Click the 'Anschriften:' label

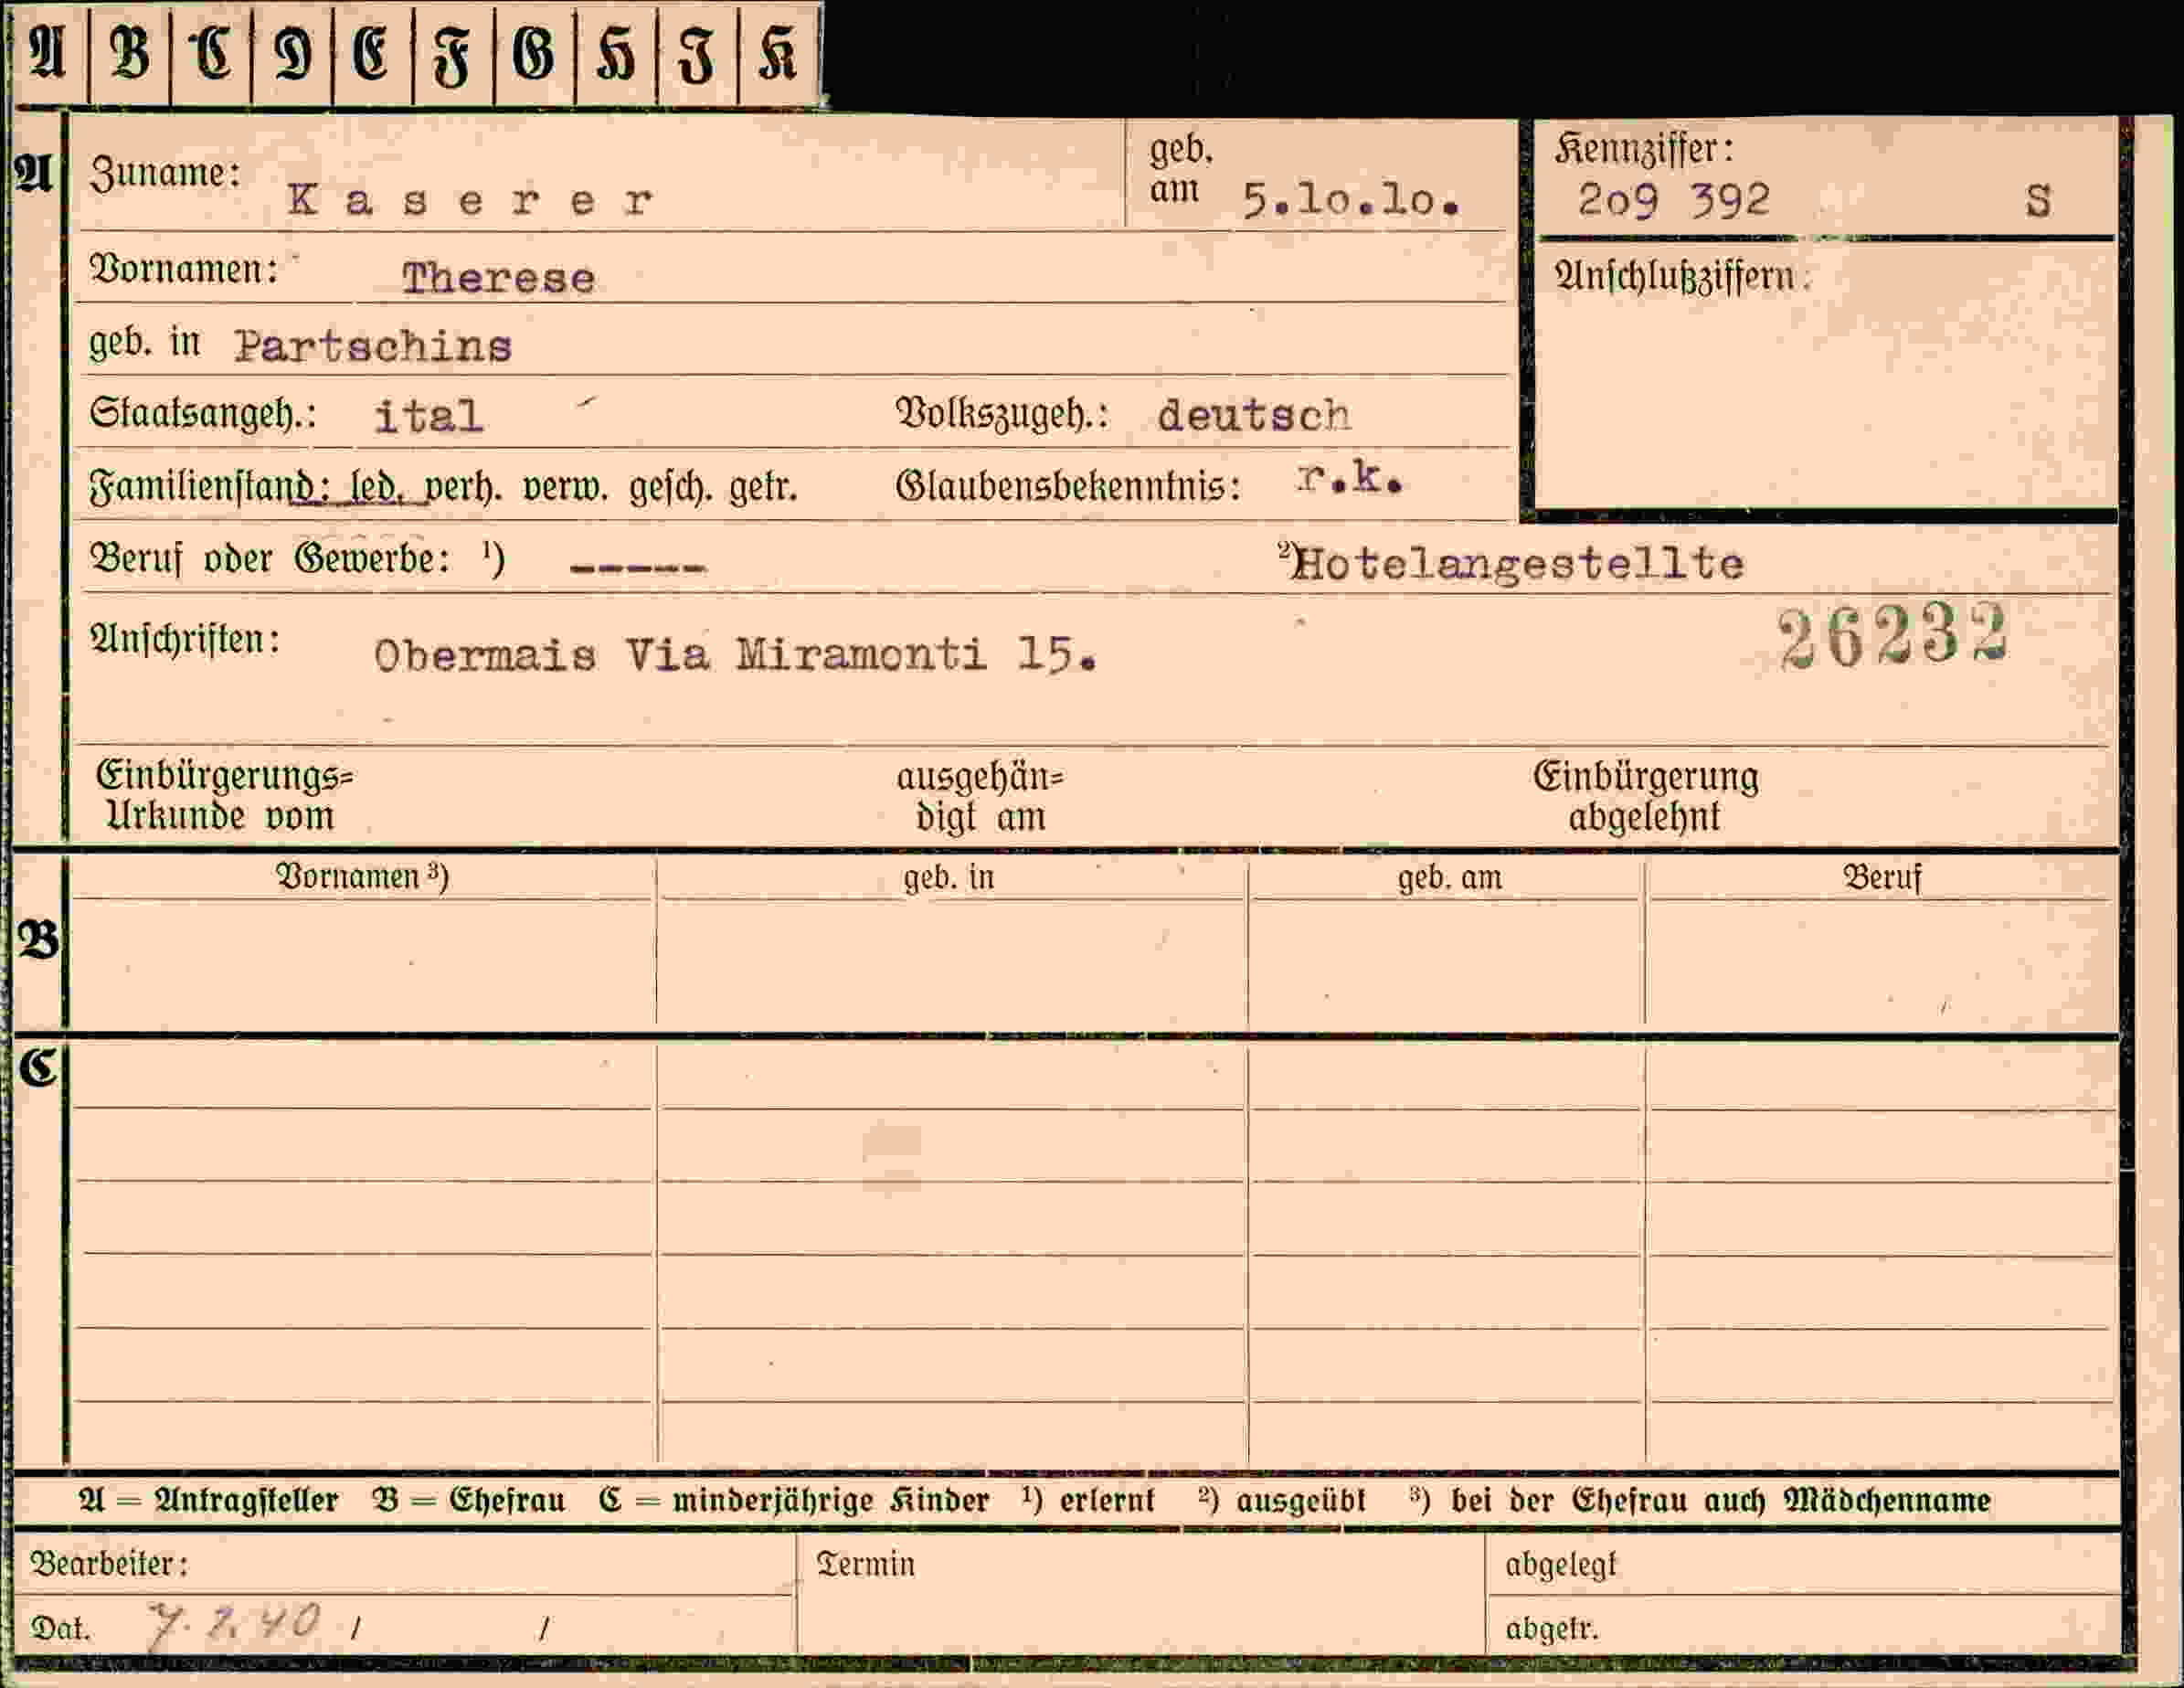[x=185, y=639]
